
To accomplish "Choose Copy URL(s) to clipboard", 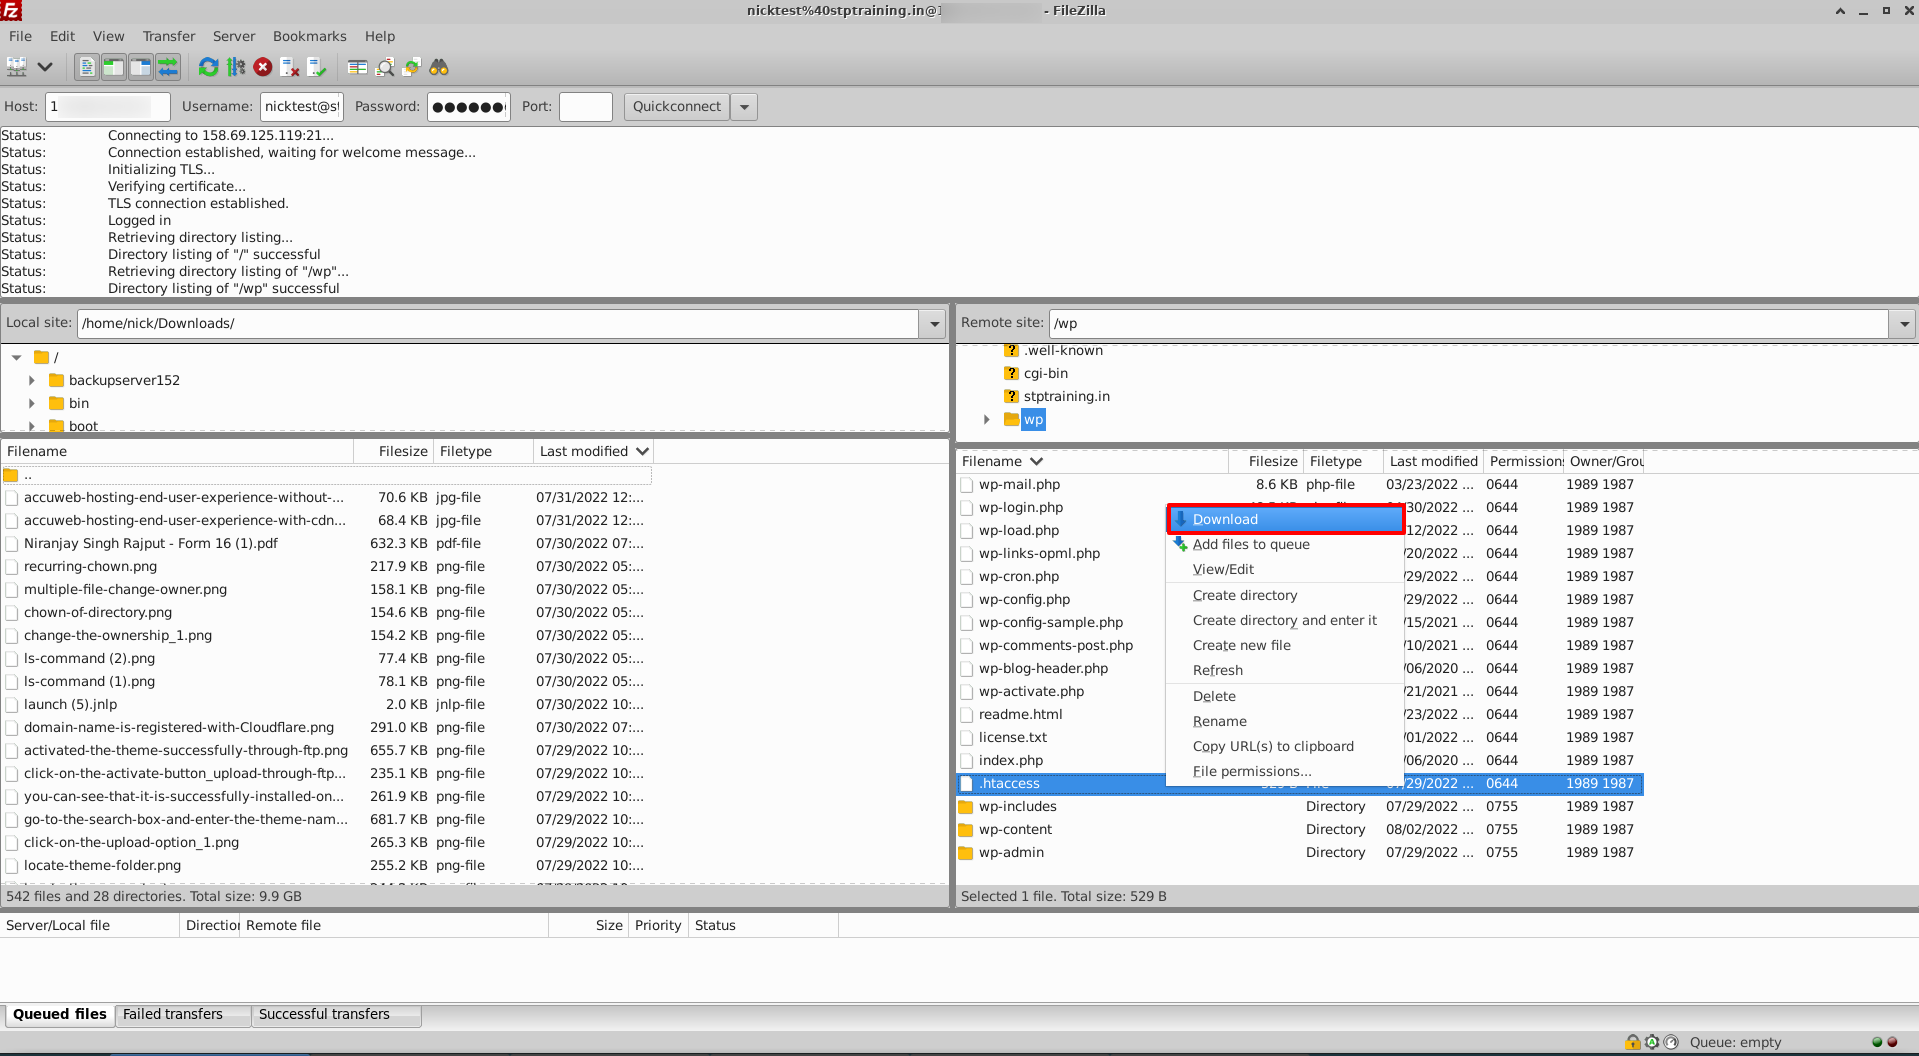I will pyautogui.click(x=1286, y=746).
